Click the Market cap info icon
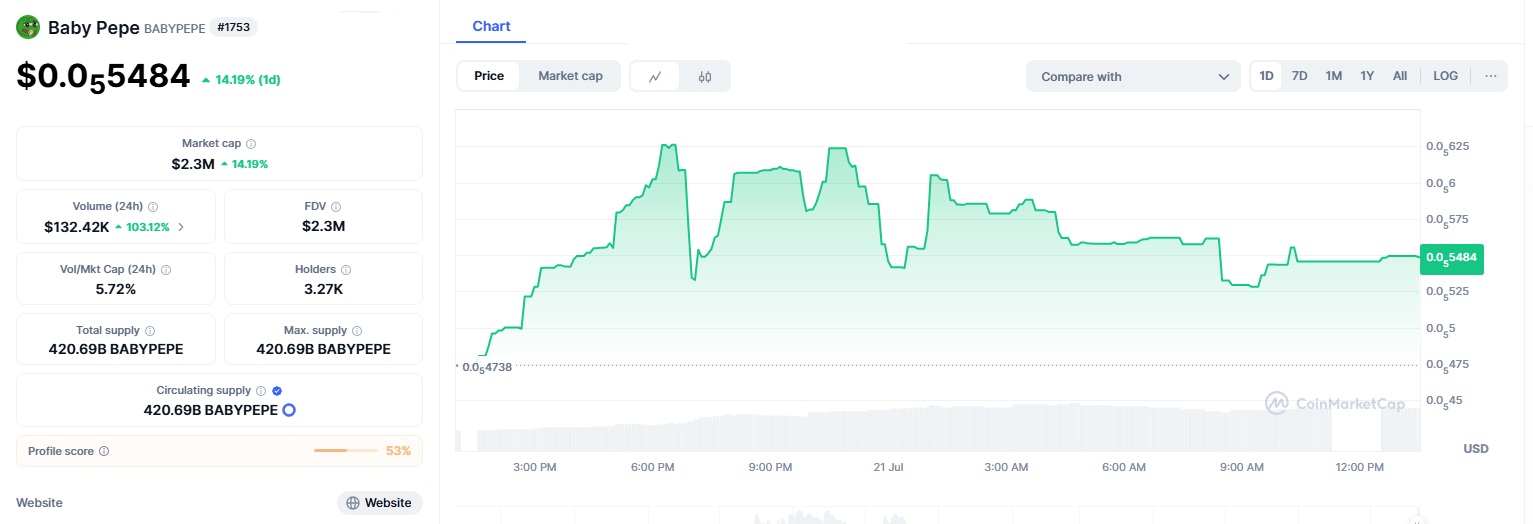 pyautogui.click(x=251, y=144)
